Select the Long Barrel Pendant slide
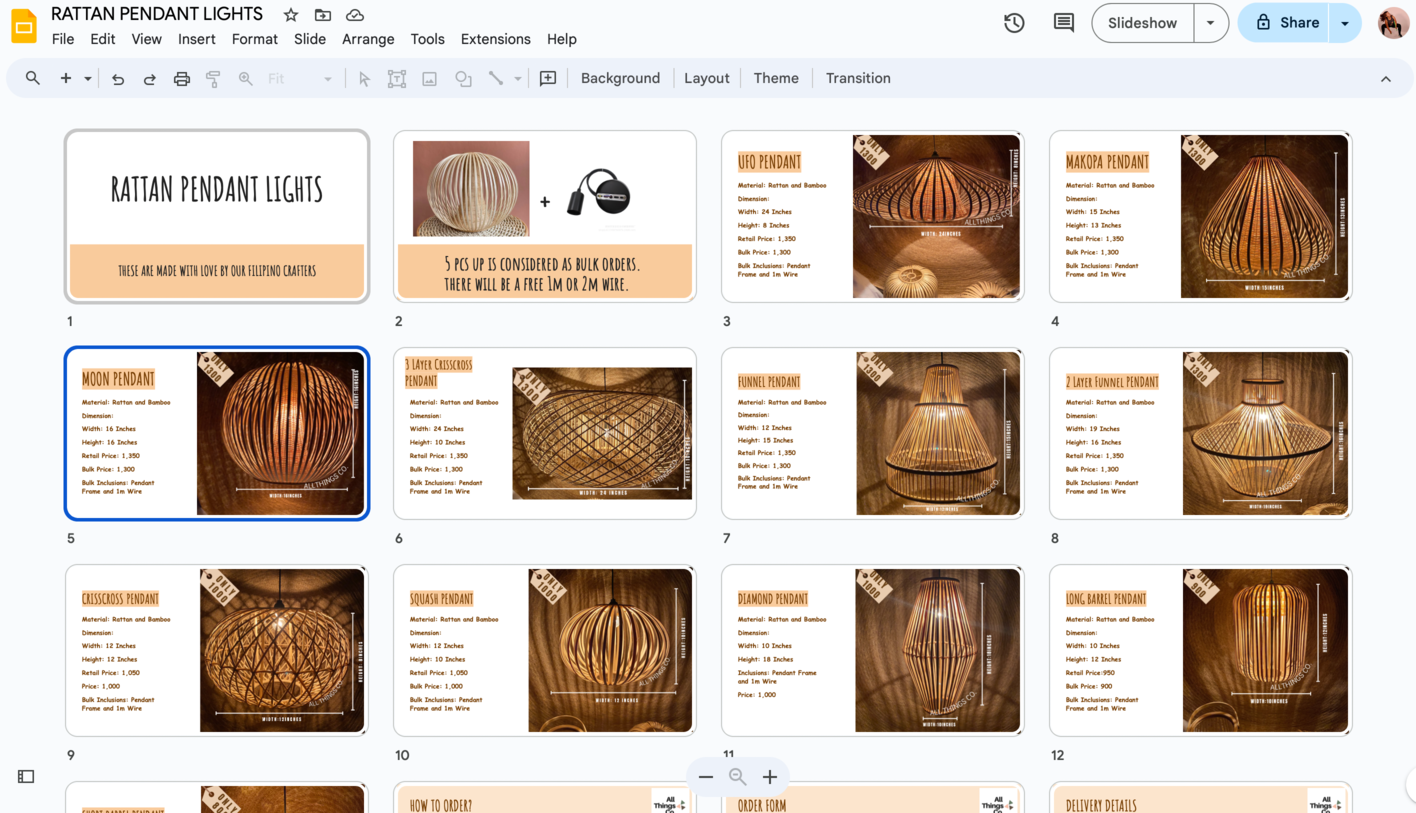Viewport: 1416px width, 813px height. pos(1200,650)
